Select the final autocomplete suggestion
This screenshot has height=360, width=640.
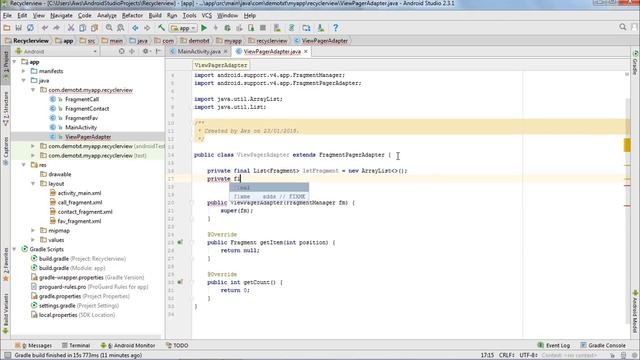pos(269,187)
